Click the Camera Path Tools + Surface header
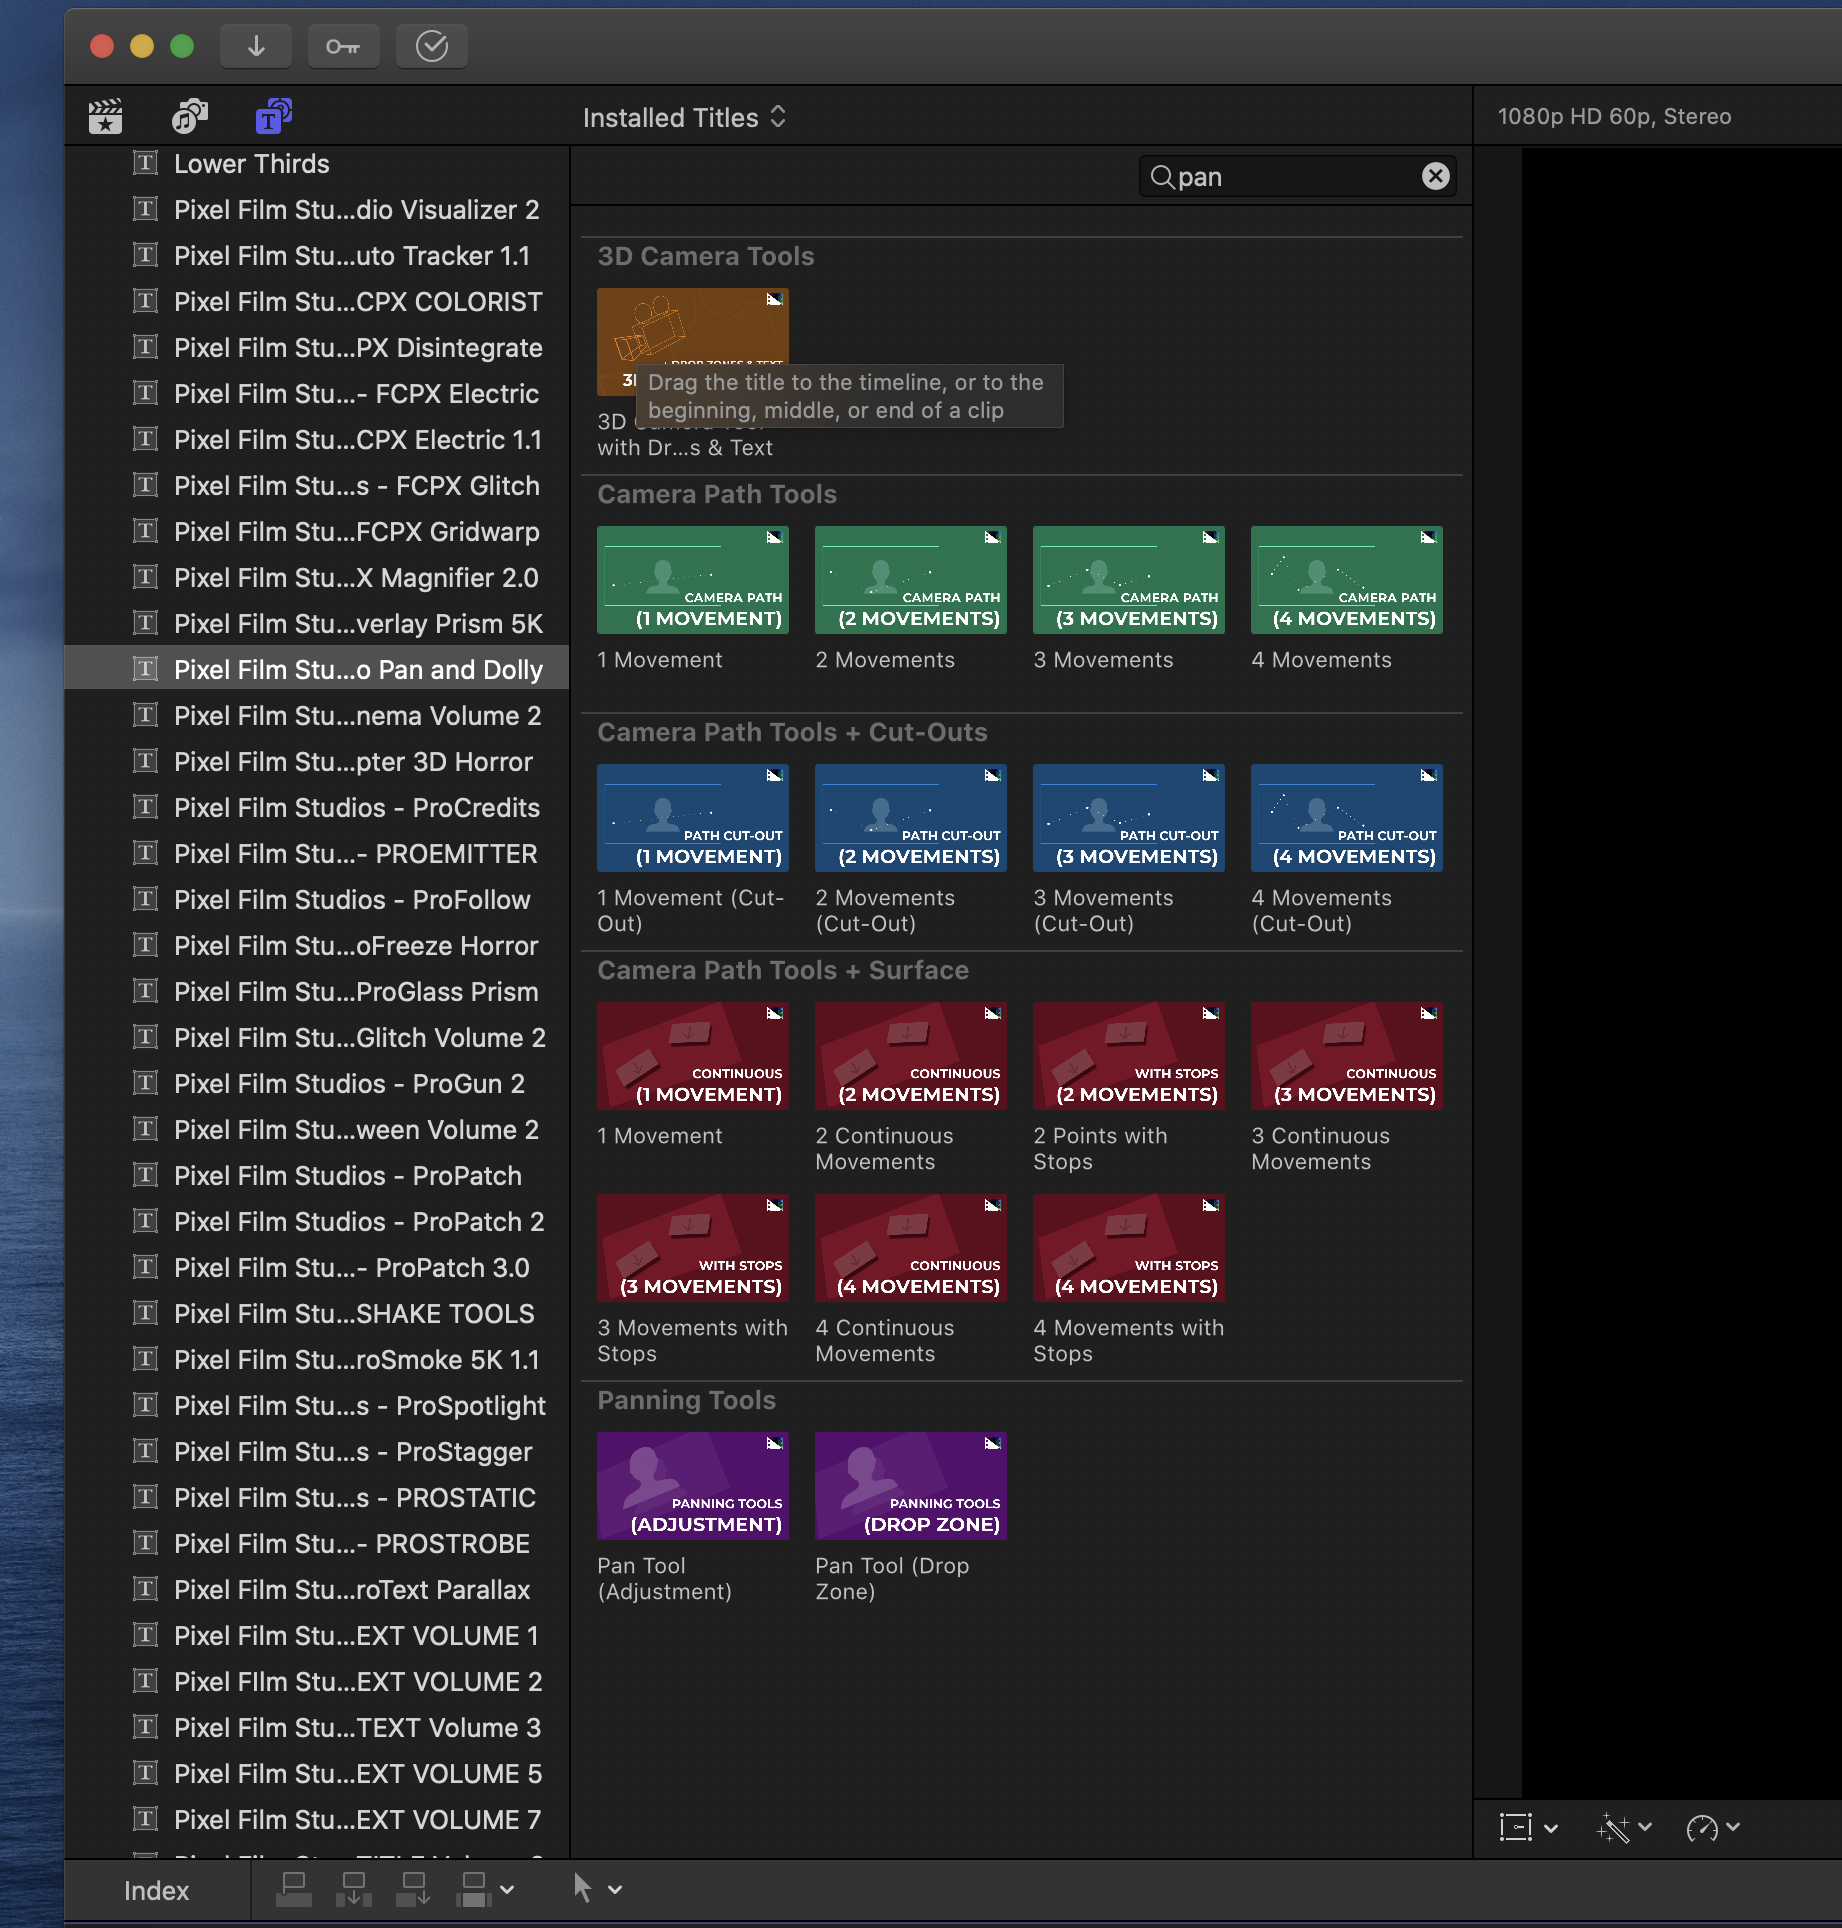1842x1928 pixels. point(783,970)
